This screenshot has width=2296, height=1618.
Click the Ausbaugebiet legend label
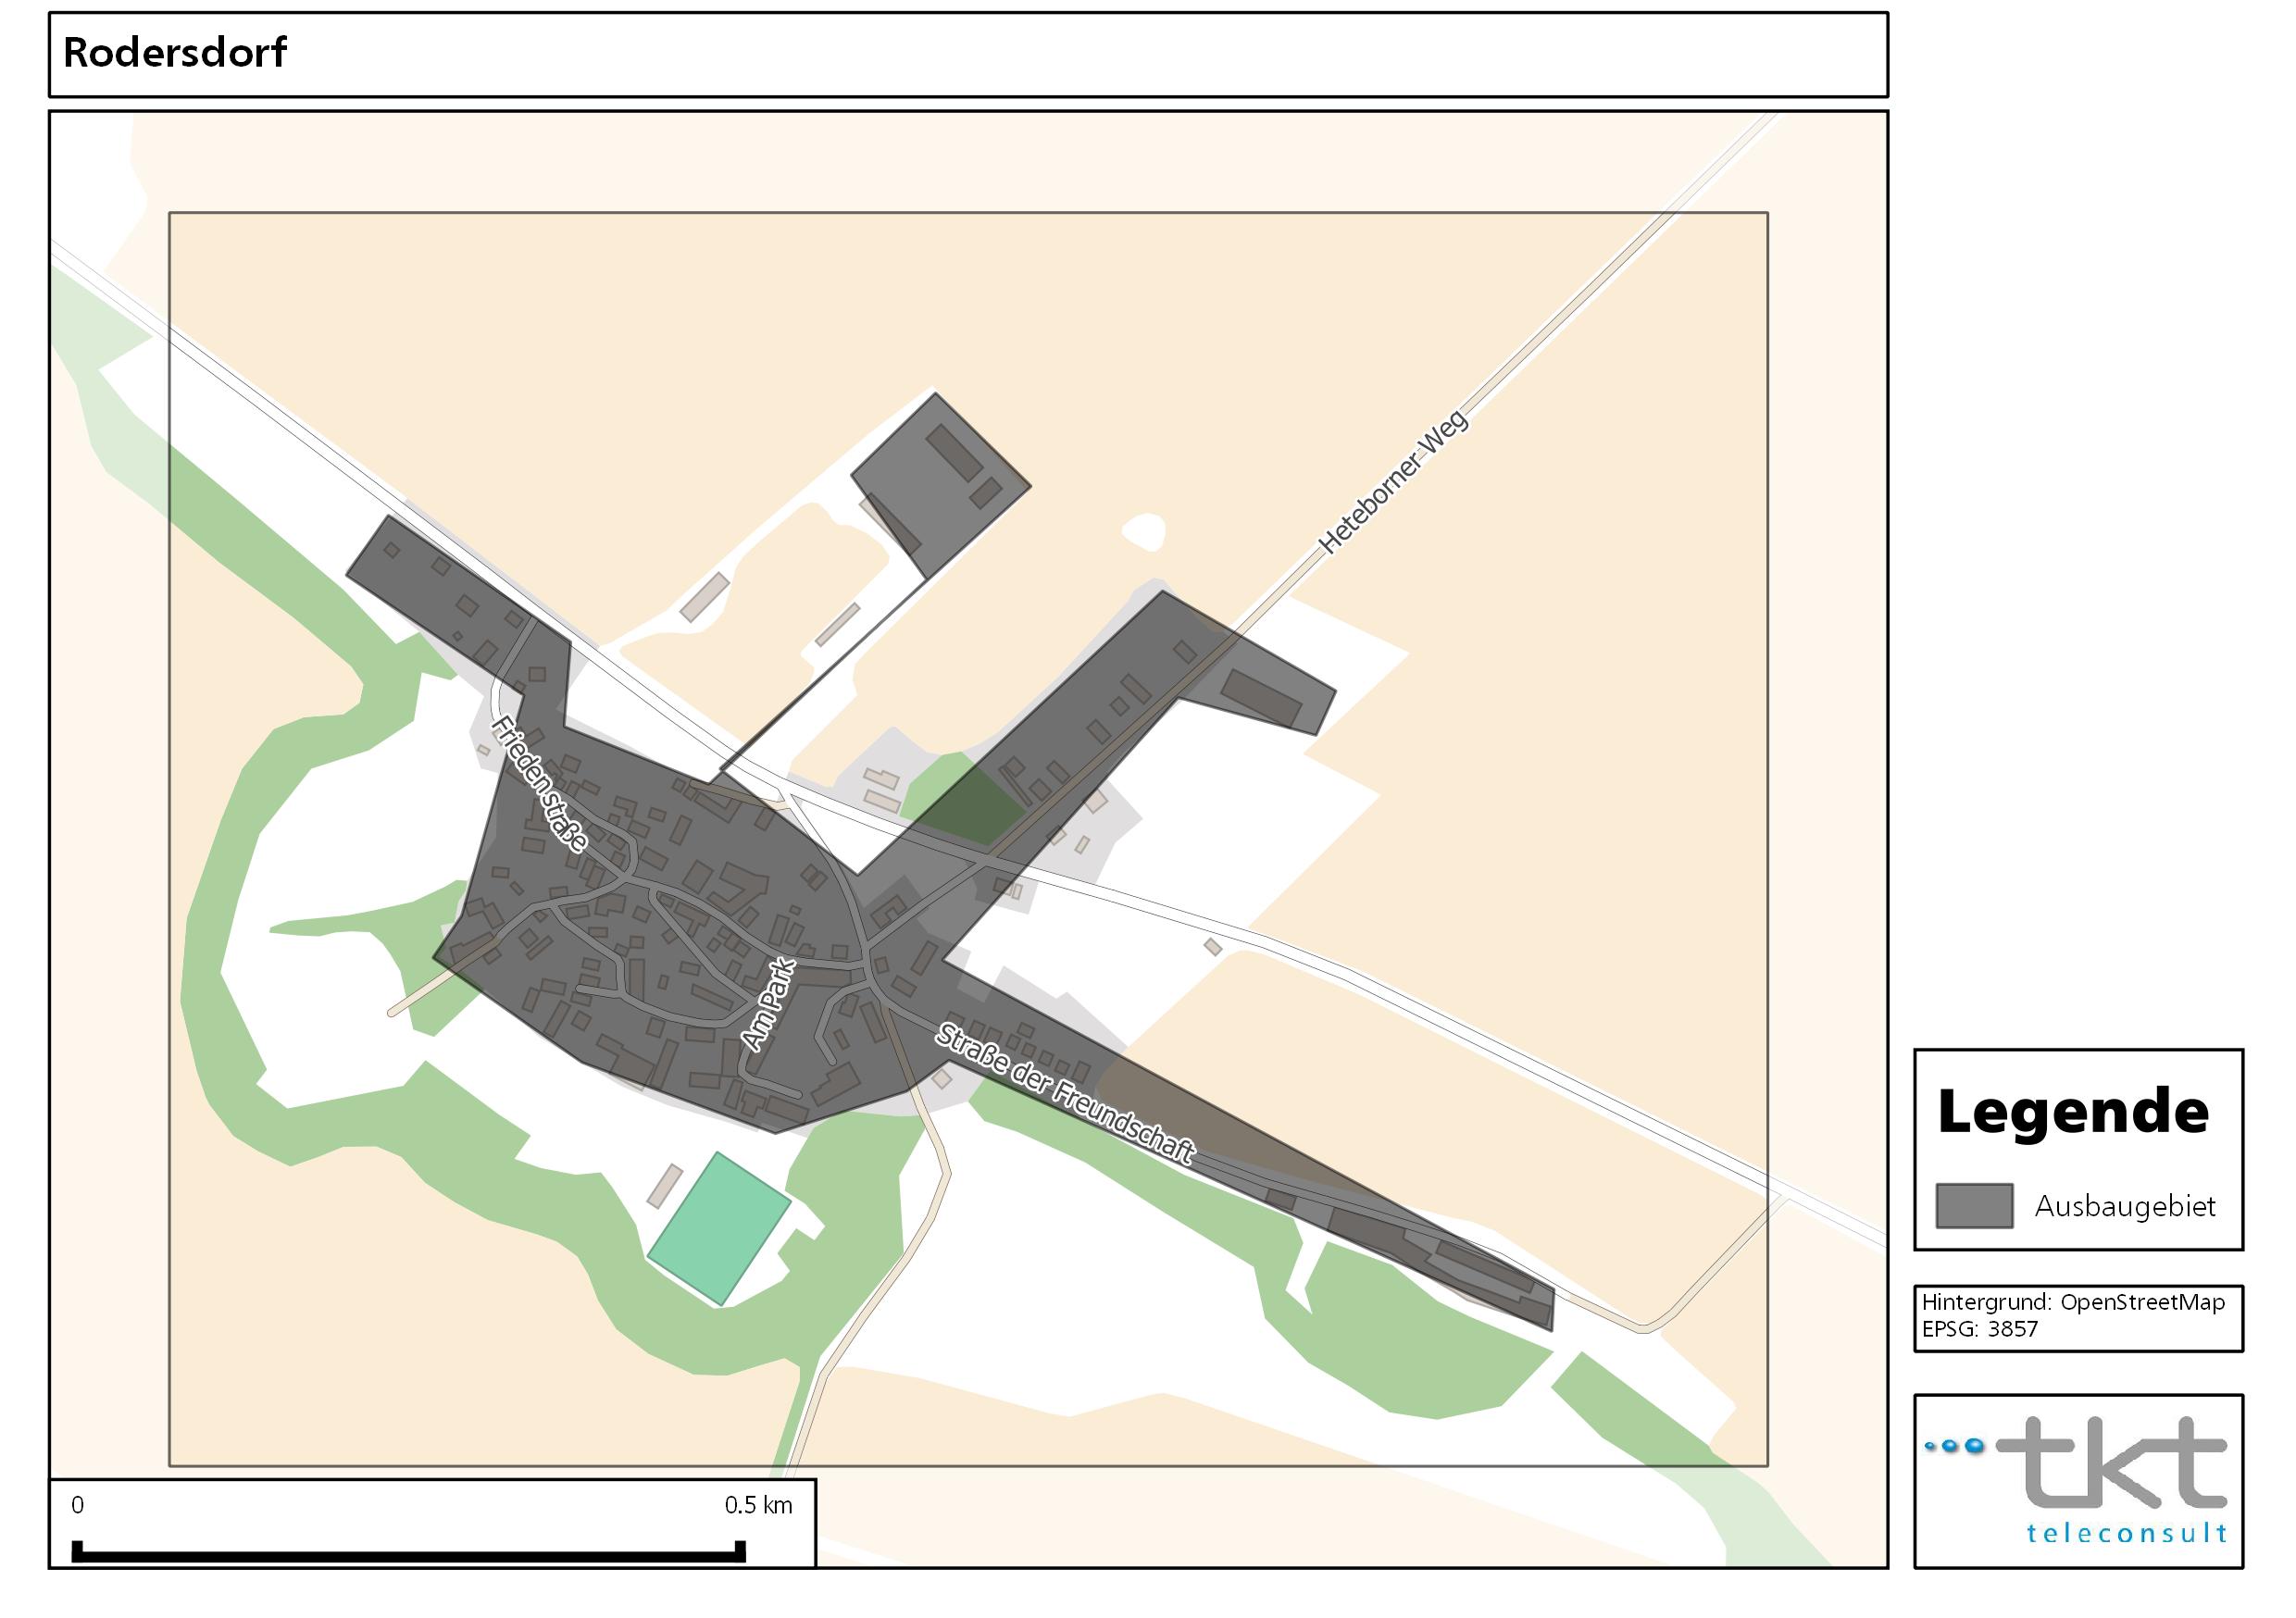(x=2125, y=1207)
